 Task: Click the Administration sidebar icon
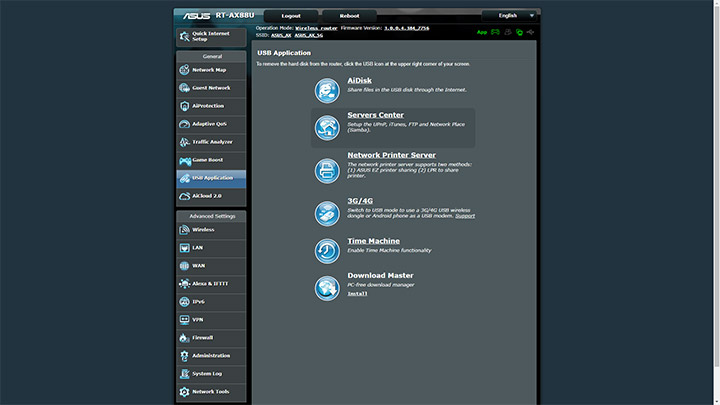[x=184, y=356]
